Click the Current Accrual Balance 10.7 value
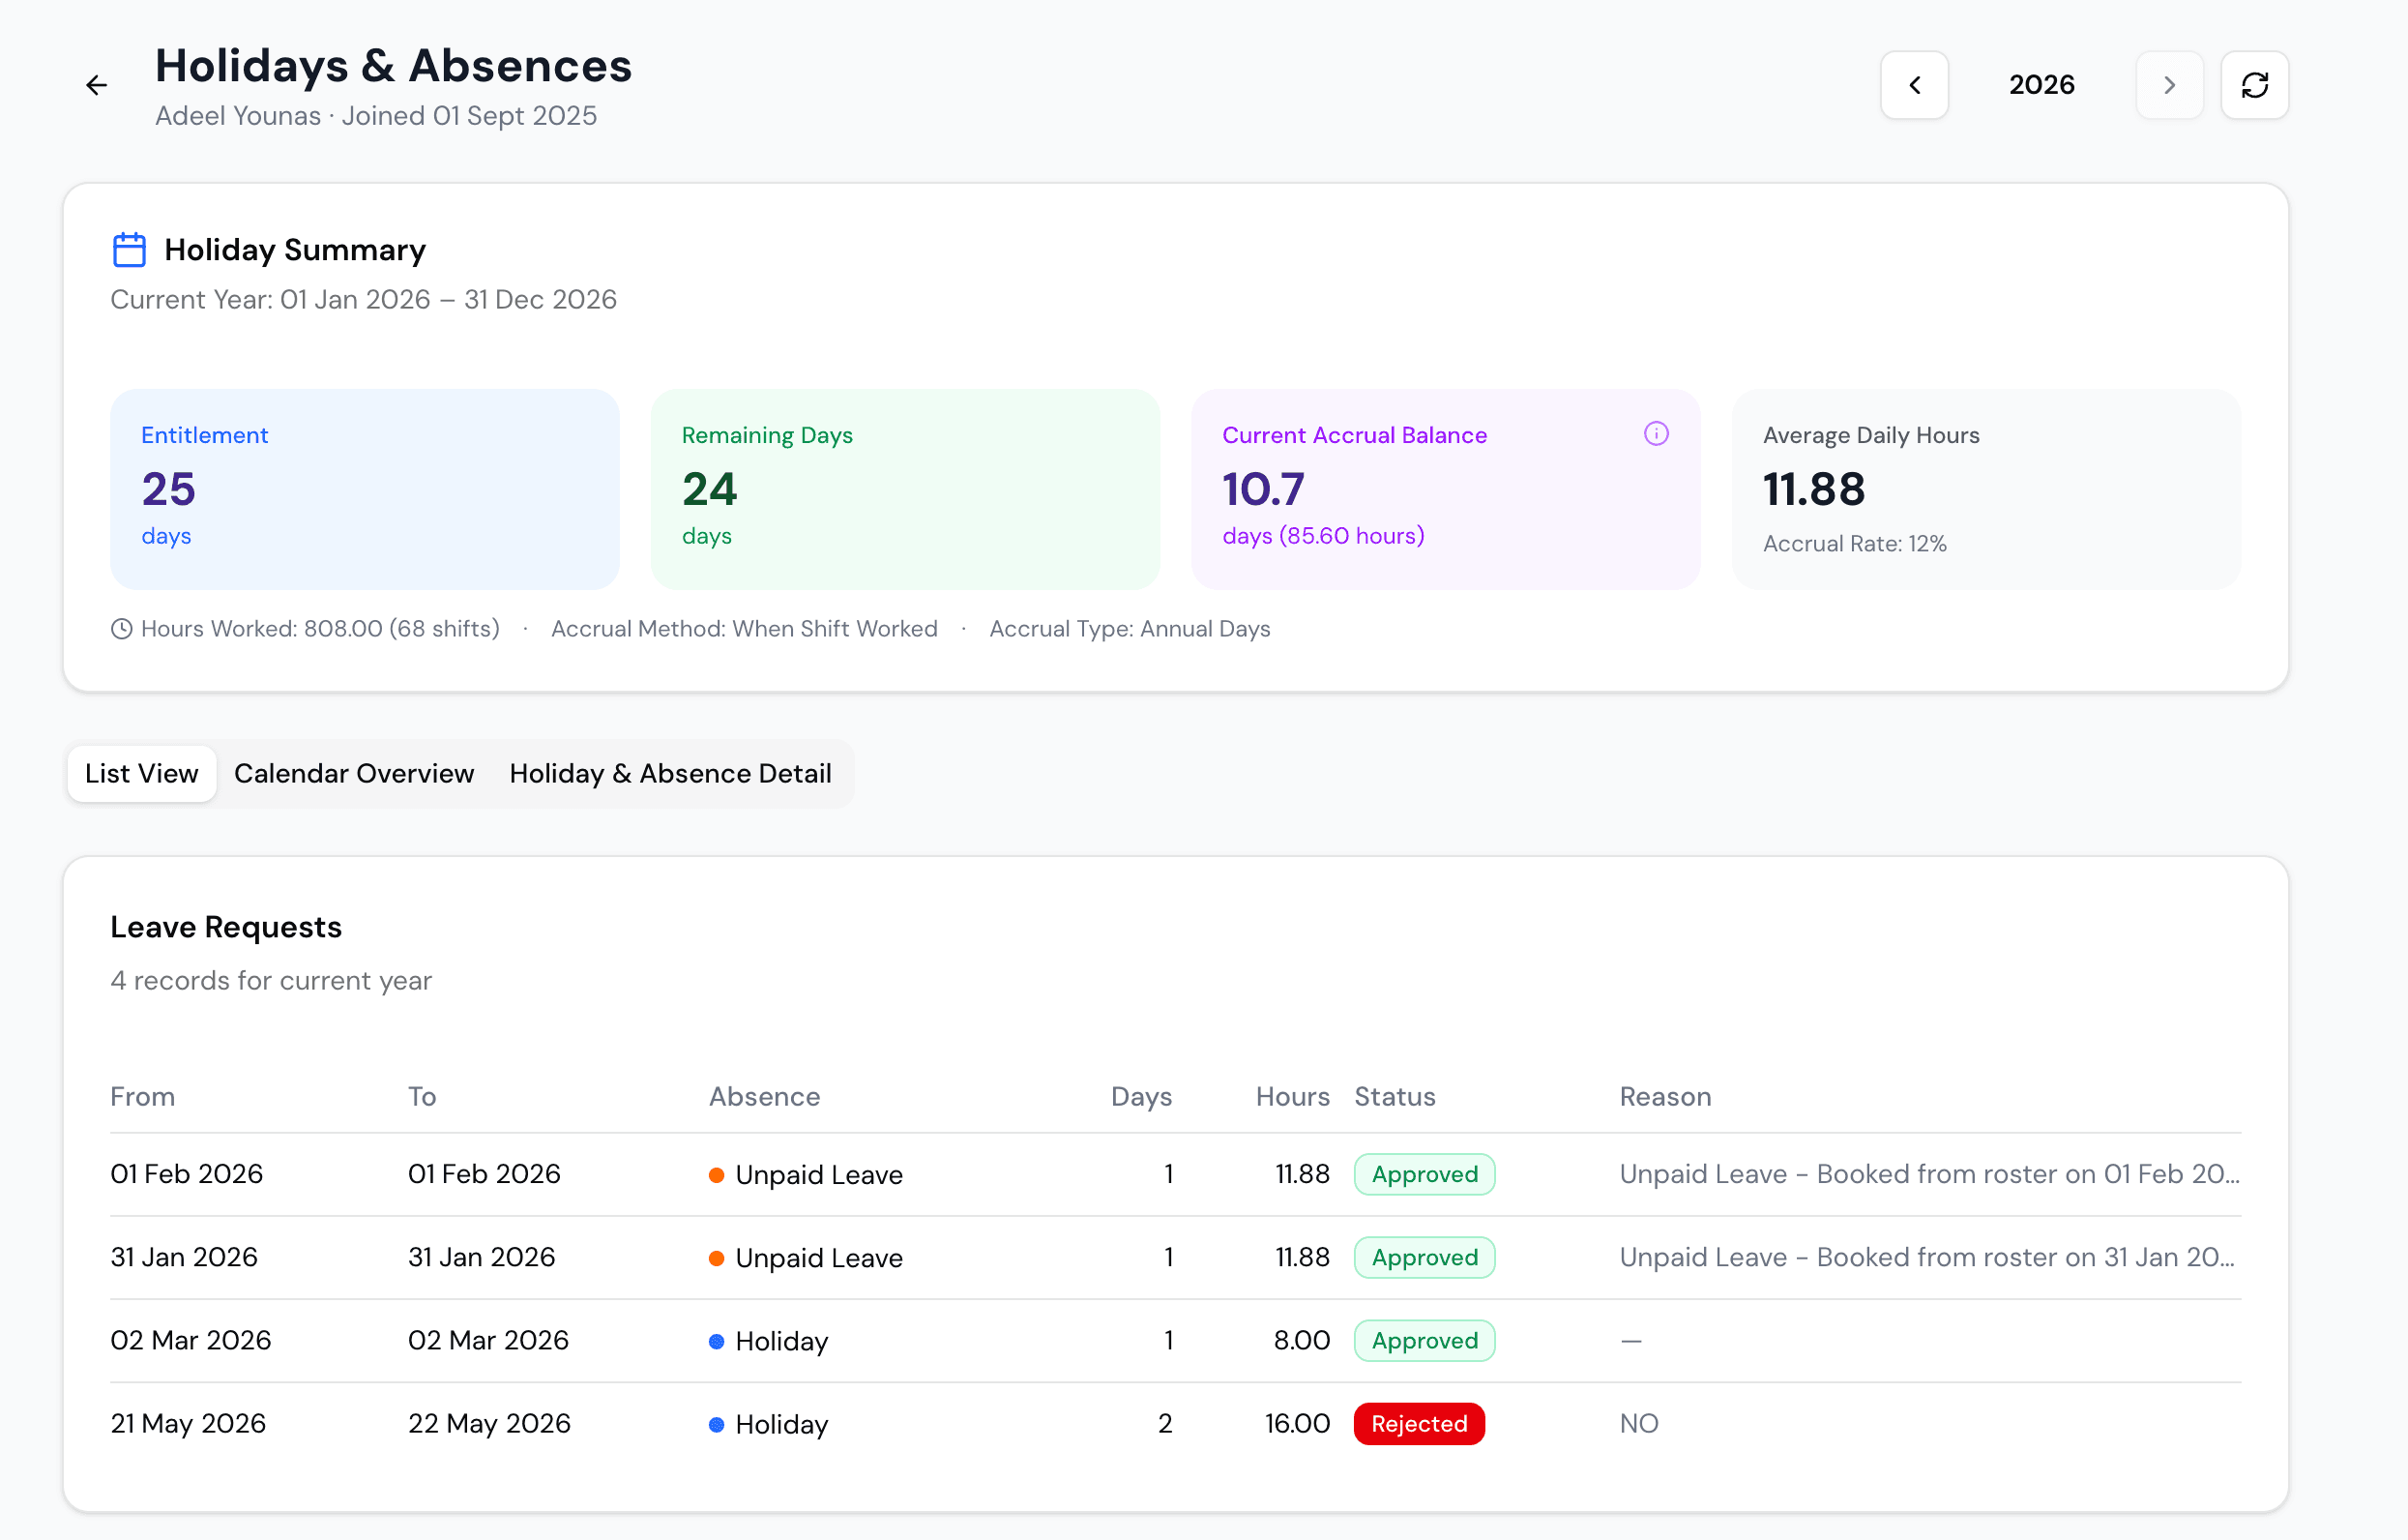2408x1540 pixels. coord(1263,489)
